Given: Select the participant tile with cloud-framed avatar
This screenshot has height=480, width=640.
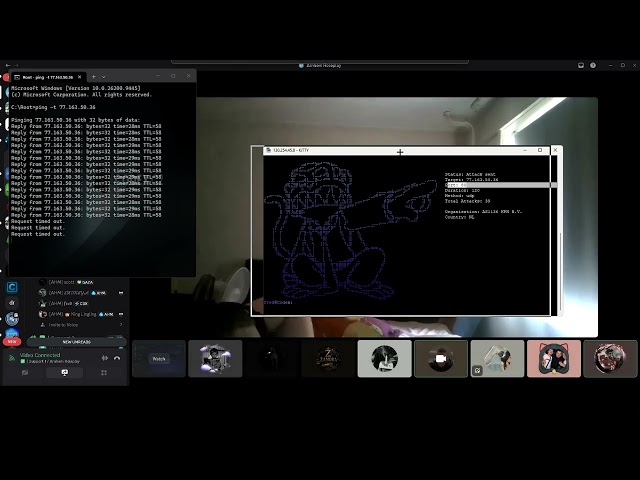Looking at the screenshot, I should tap(215, 359).
